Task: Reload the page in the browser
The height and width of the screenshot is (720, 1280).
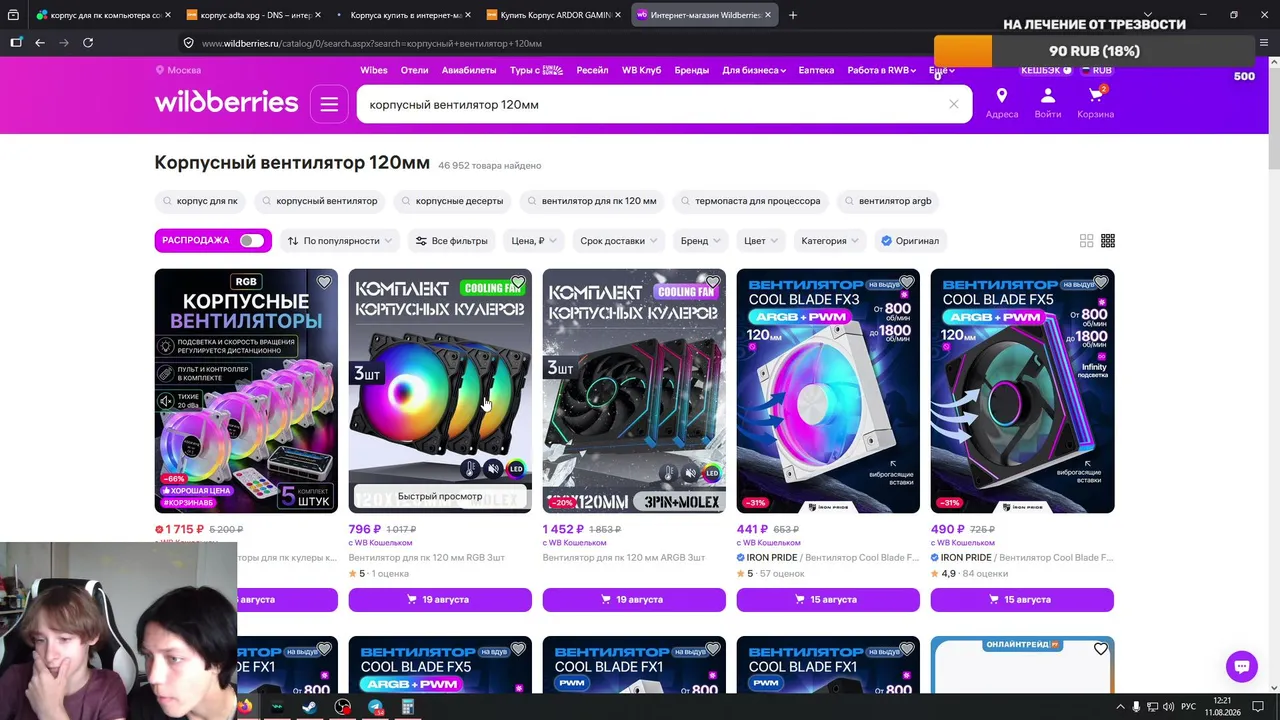Action: click(88, 43)
